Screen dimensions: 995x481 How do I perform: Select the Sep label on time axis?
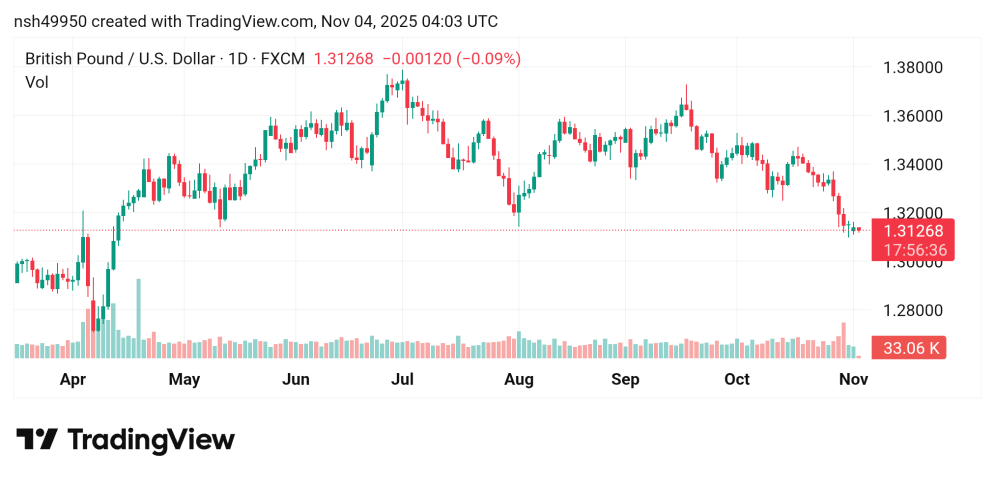tap(625, 380)
